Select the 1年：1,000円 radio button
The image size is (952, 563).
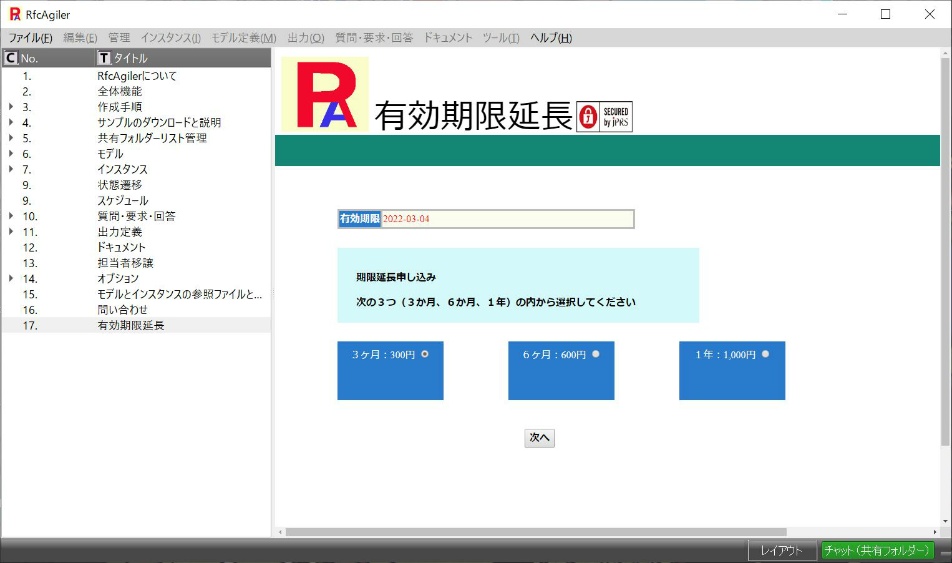click(x=765, y=354)
